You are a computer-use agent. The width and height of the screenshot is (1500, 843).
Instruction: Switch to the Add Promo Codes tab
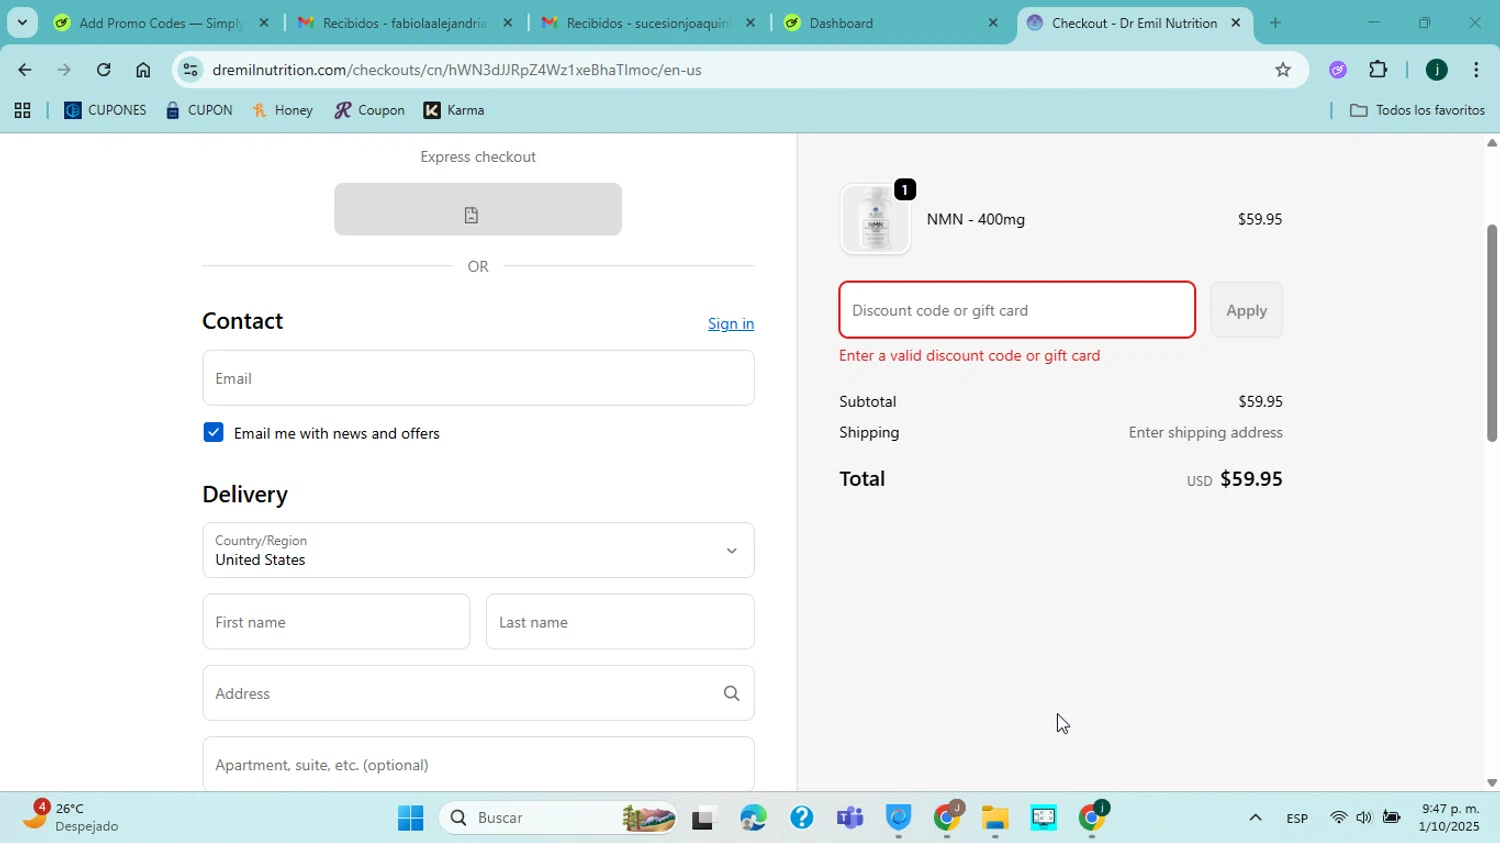click(161, 22)
